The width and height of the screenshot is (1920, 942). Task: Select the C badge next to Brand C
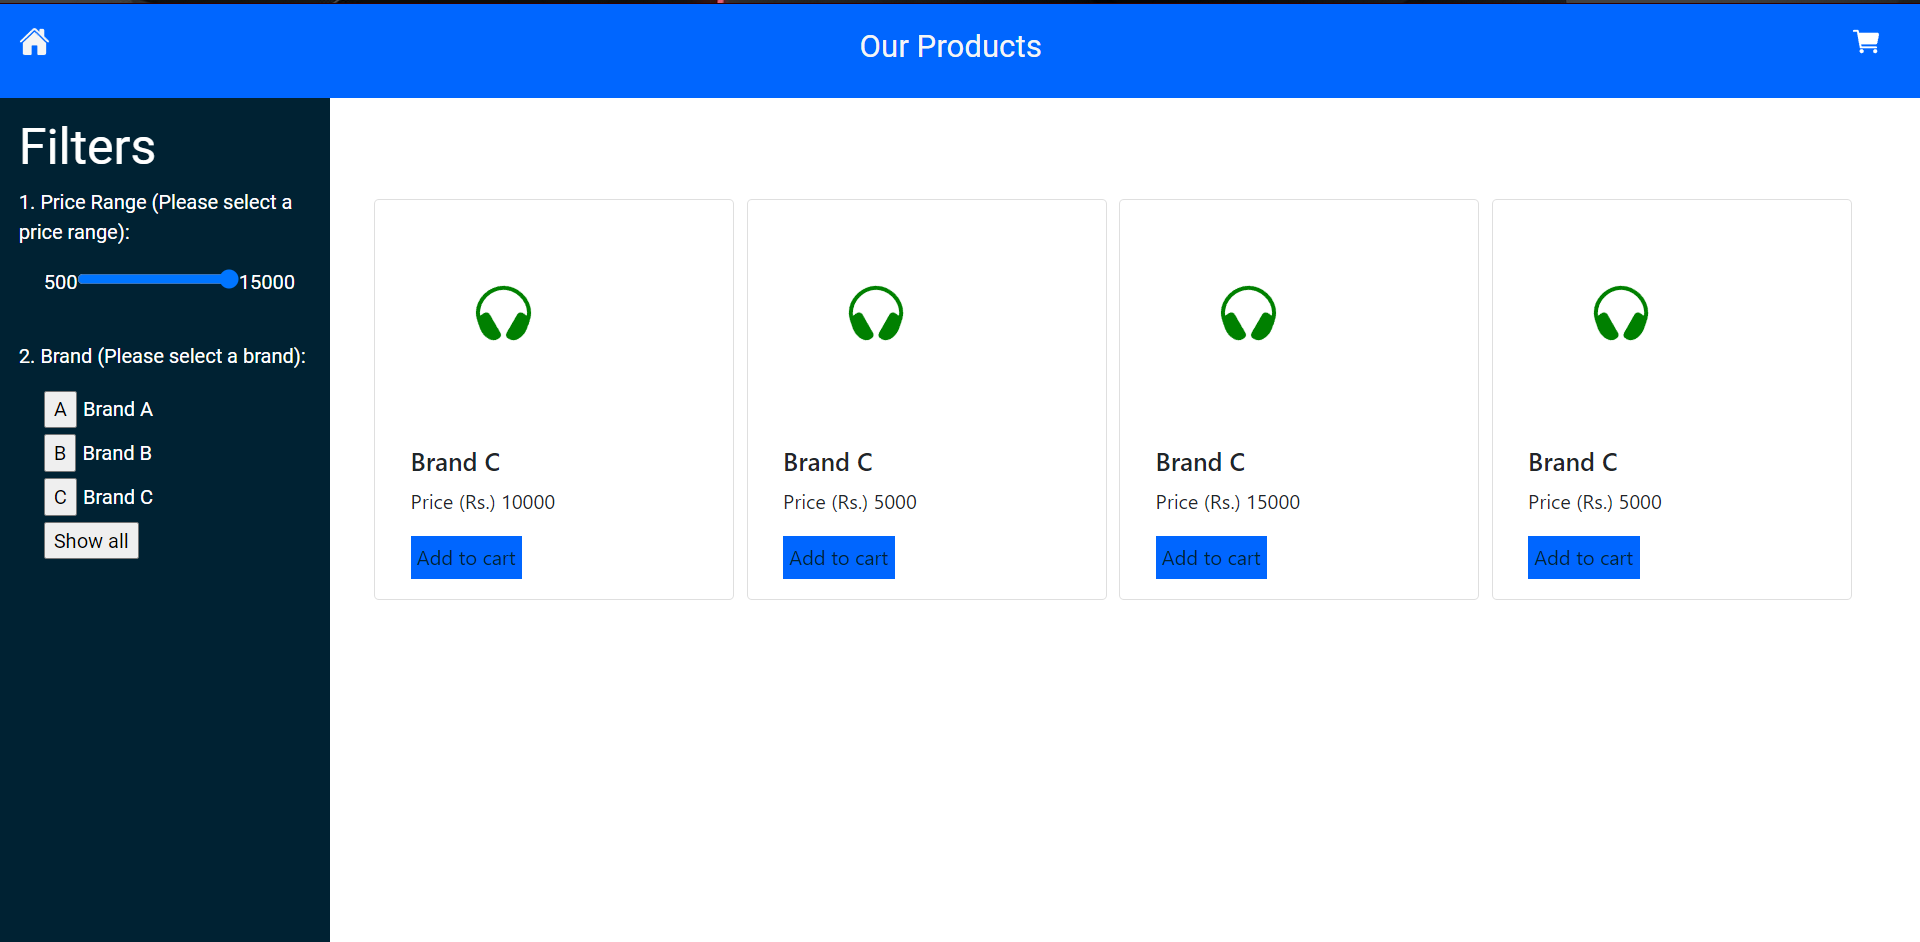(60, 497)
